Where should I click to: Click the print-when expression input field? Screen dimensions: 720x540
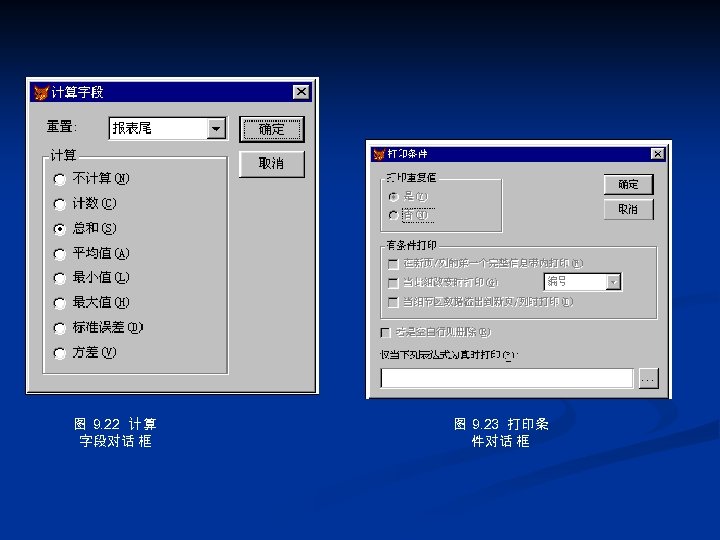(507, 378)
